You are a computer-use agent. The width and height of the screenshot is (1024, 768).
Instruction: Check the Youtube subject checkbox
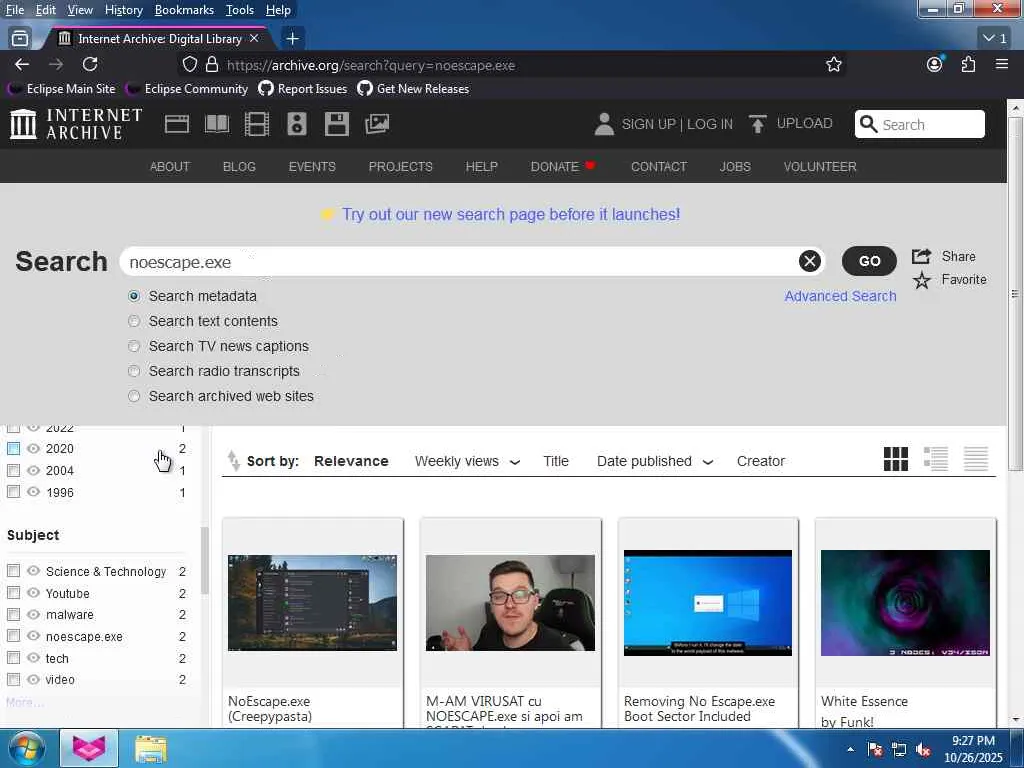(13, 592)
